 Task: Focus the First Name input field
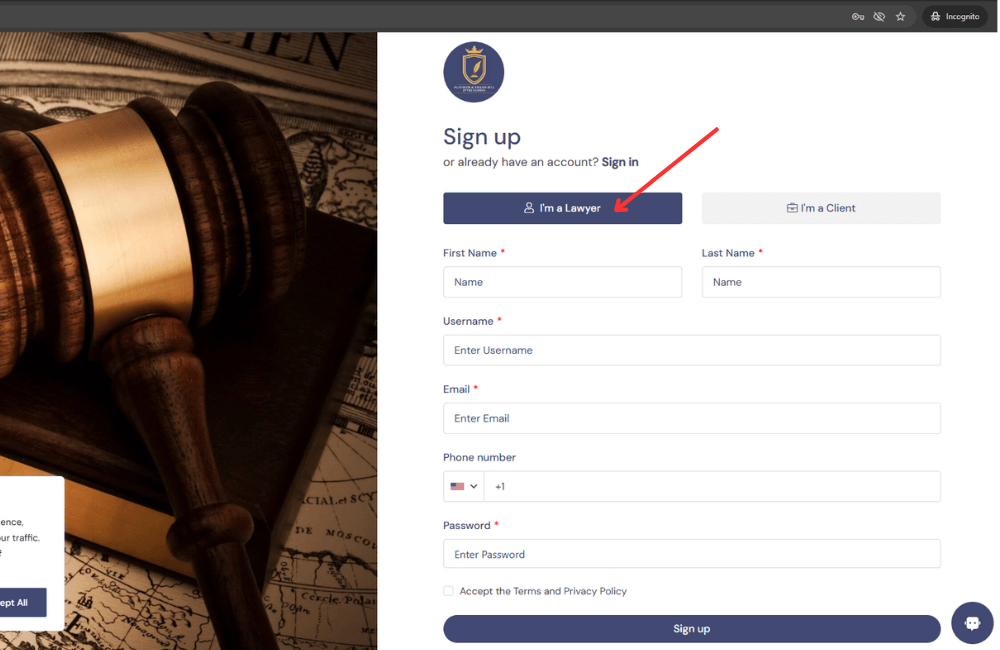tap(562, 282)
